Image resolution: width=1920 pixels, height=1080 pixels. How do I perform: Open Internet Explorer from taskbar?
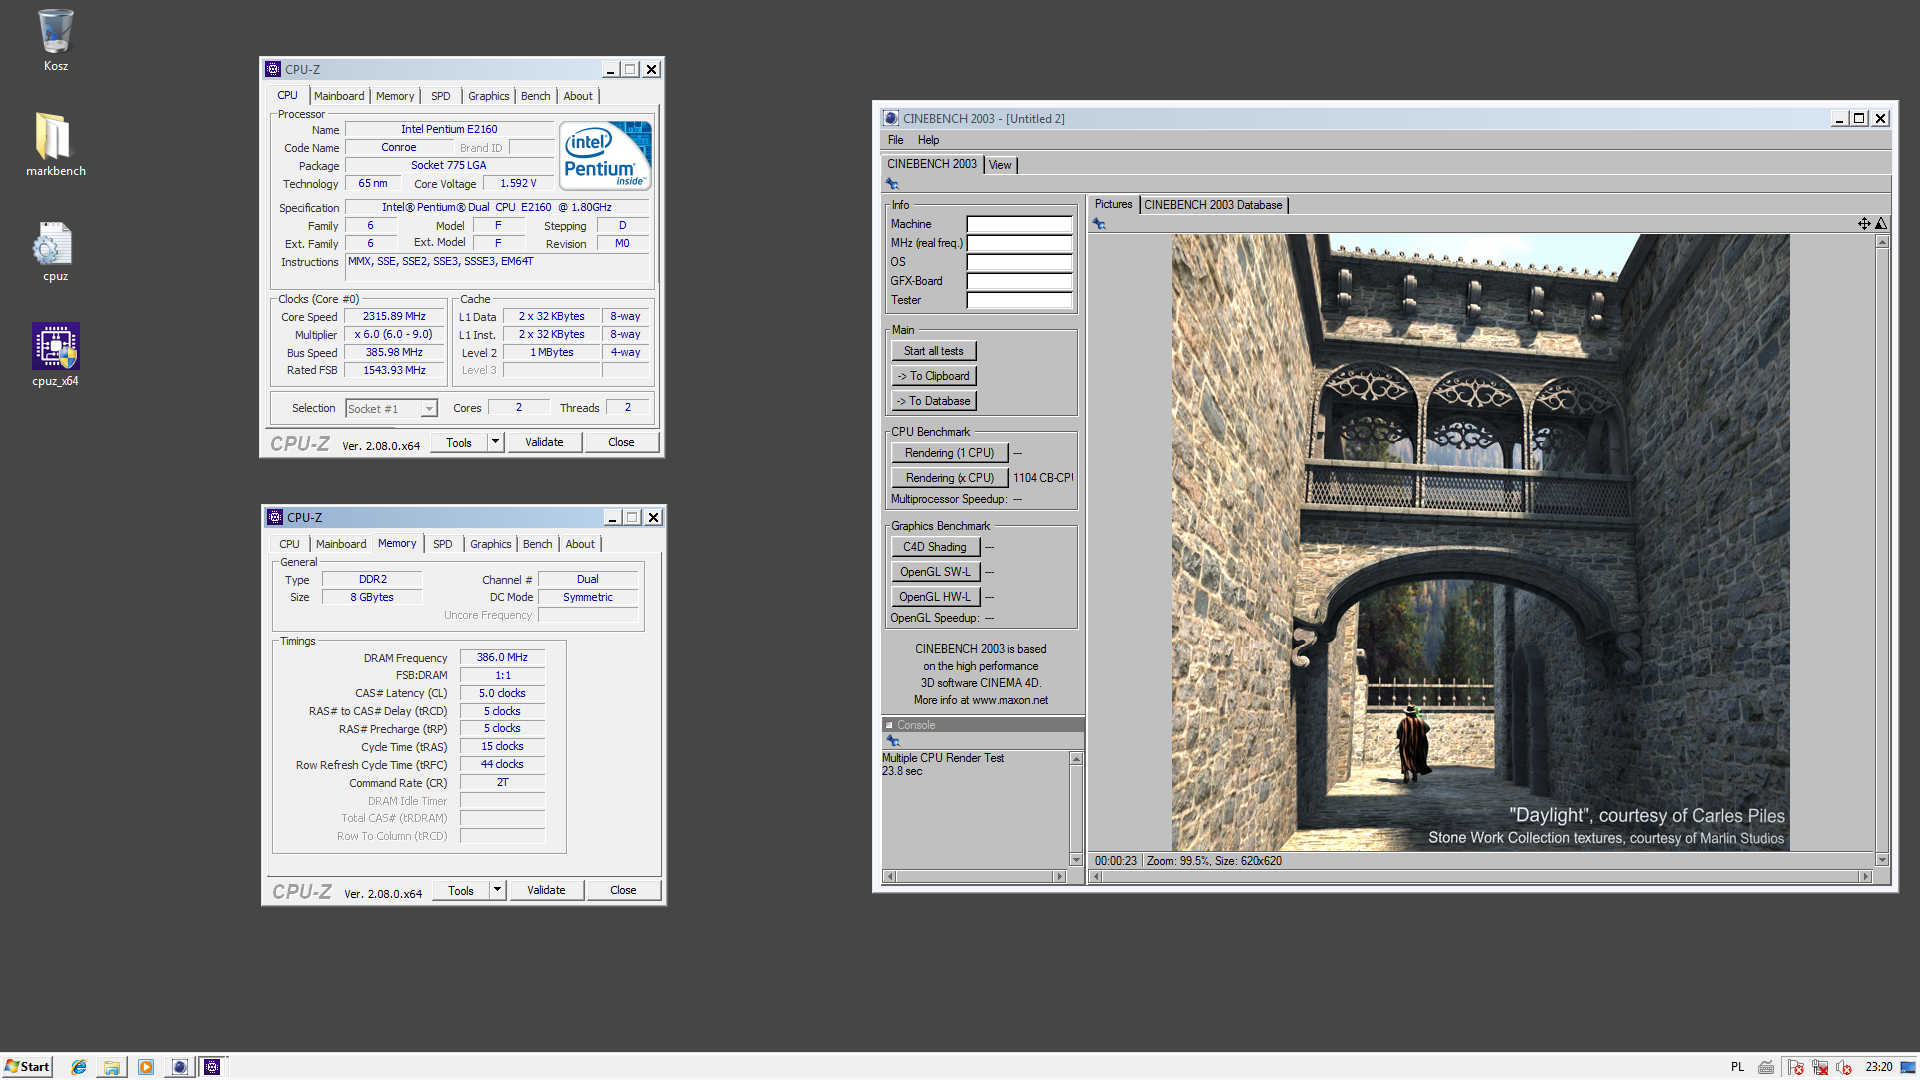79,1067
